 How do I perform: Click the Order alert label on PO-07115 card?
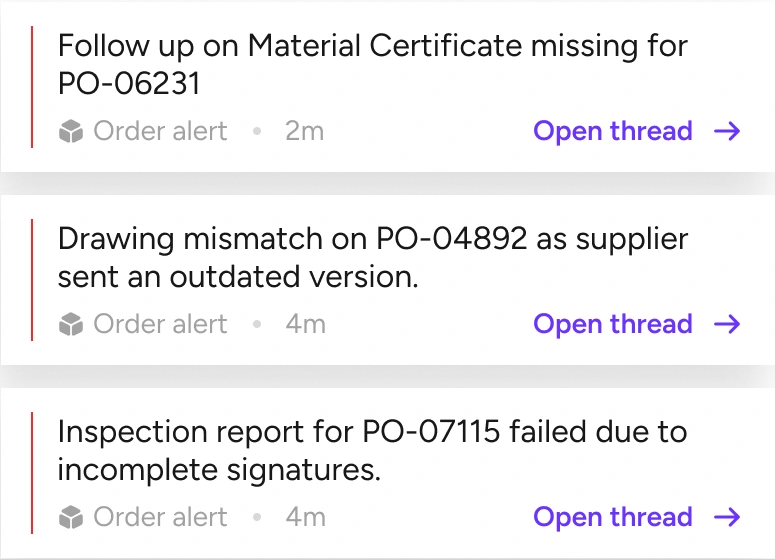click(160, 517)
